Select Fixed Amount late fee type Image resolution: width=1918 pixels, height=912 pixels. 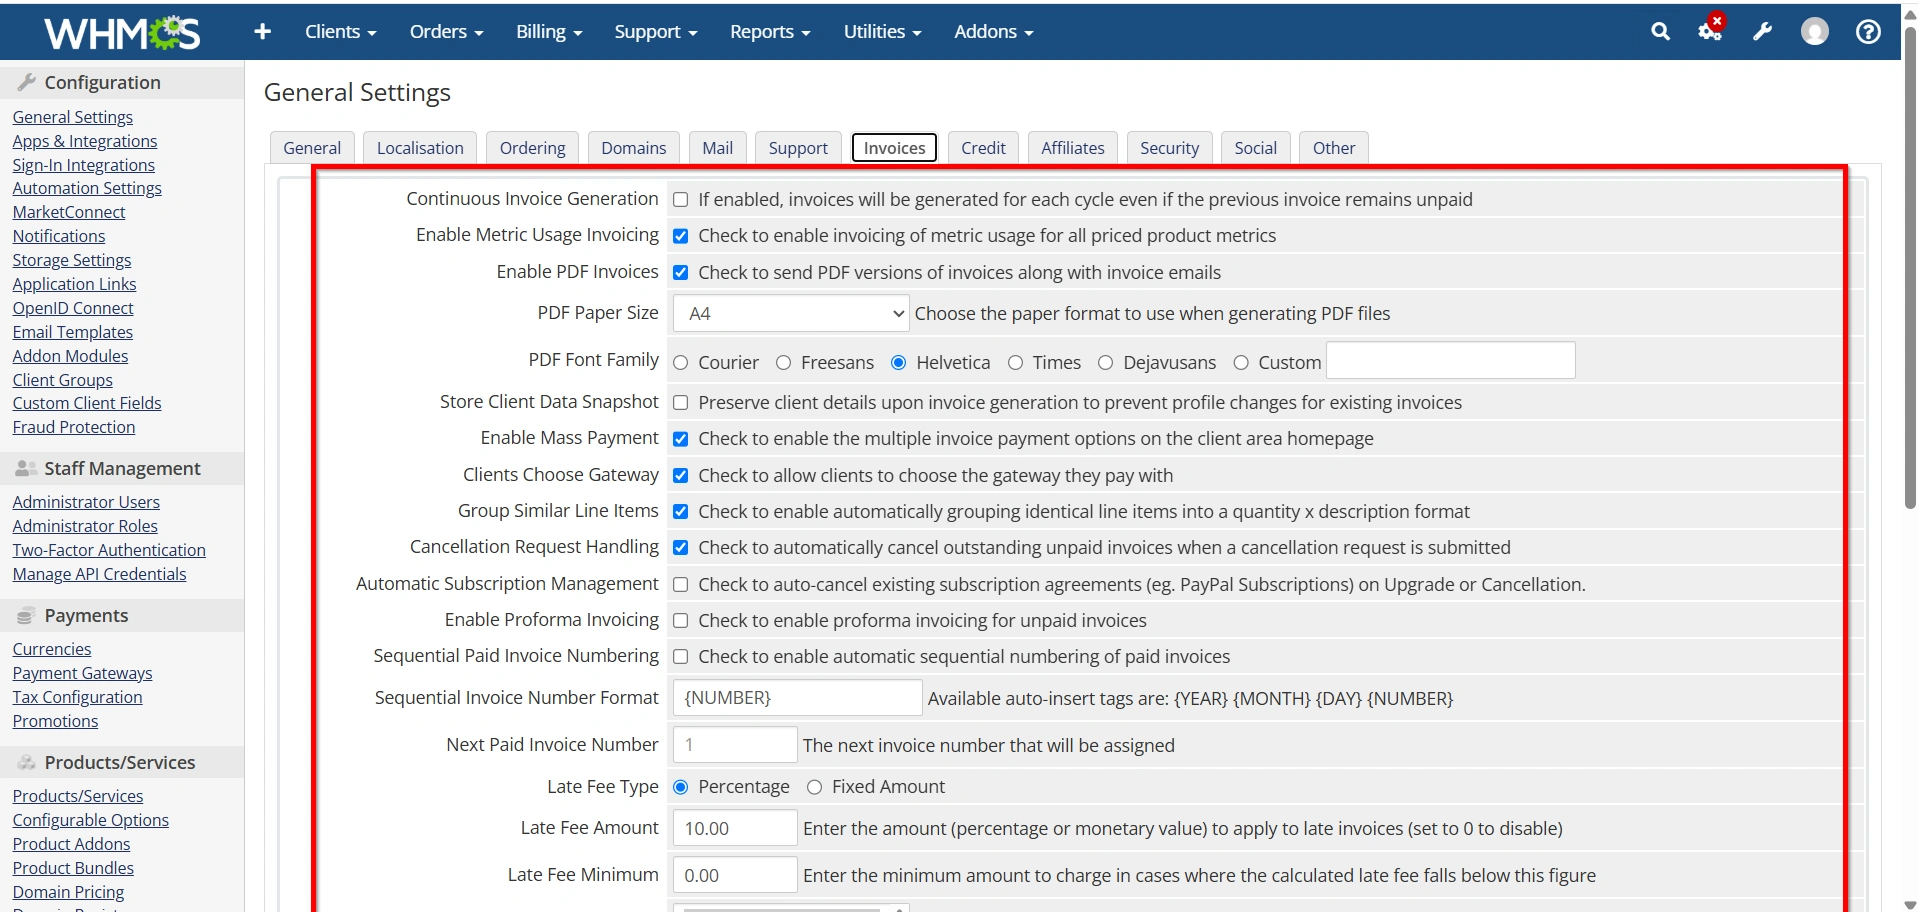click(x=815, y=788)
